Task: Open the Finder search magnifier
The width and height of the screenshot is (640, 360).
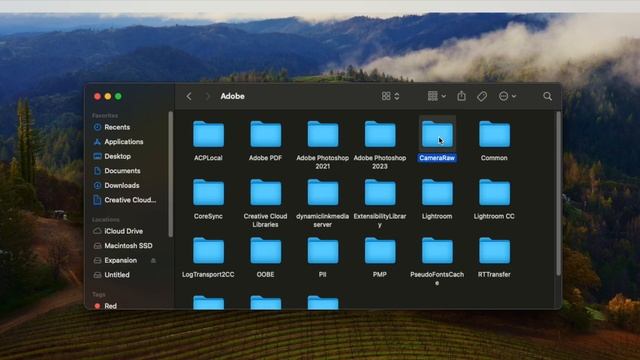Action: click(x=547, y=96)
